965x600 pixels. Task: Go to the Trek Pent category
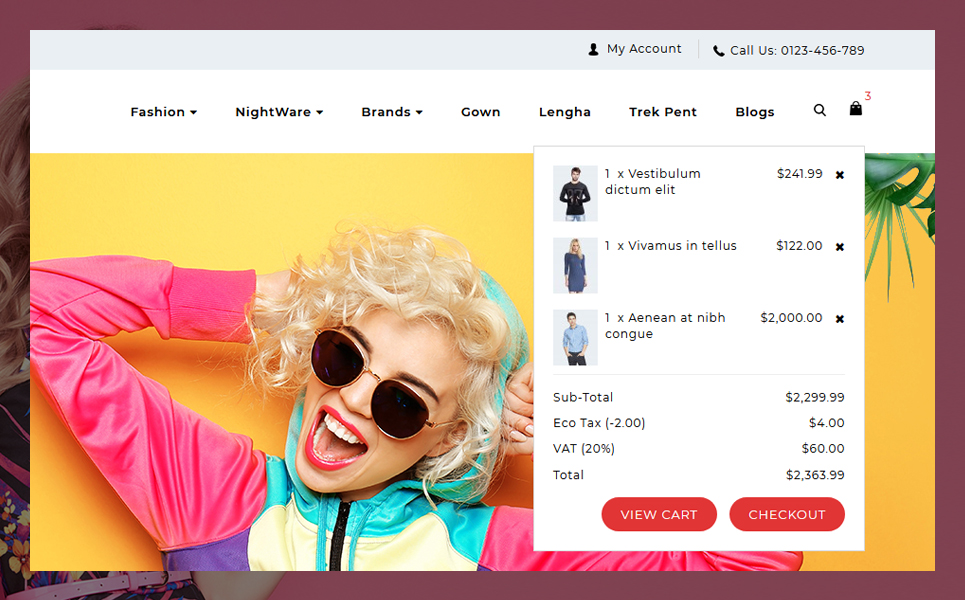(663, 112)
